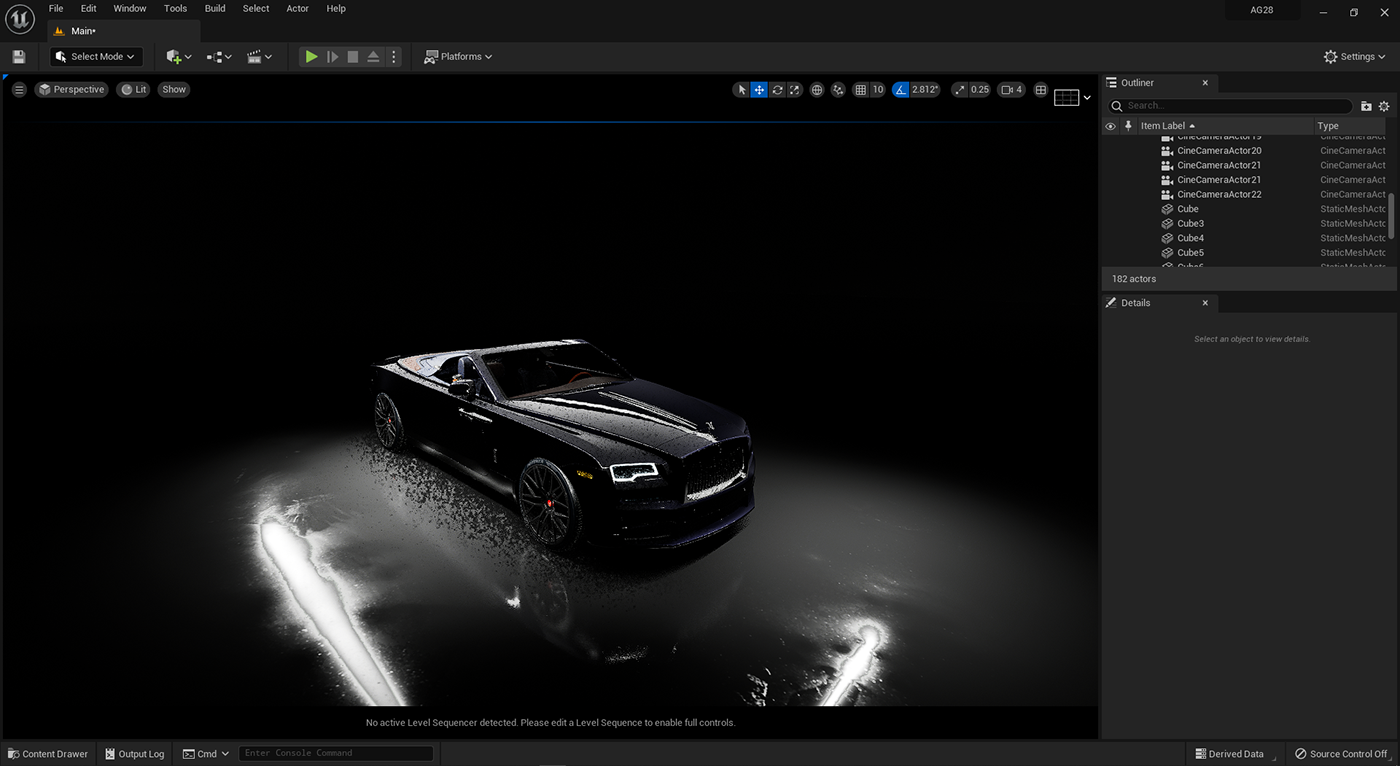Viewport: 1400px width, 766px height.
Task: Switch to the Details tab
Action: [1137, 302]
